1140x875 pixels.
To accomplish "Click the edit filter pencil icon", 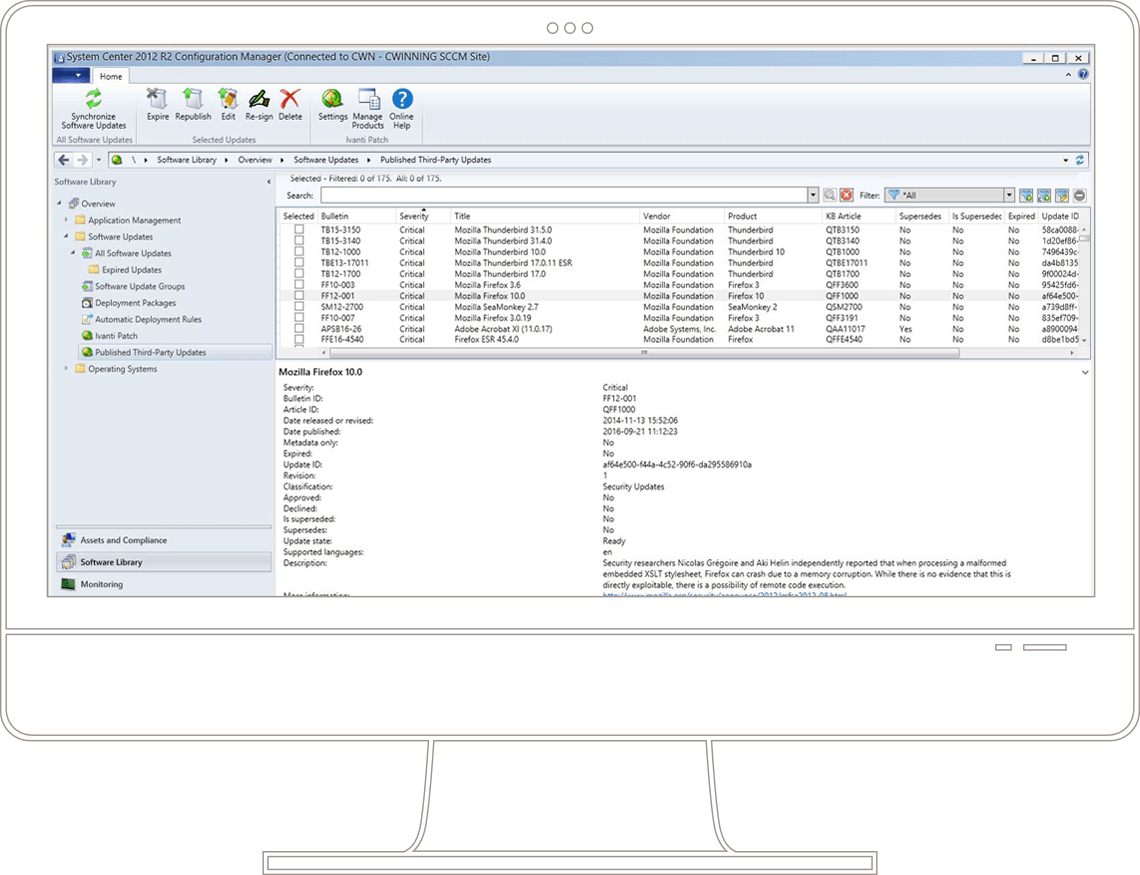I will tap(1061, 195).
